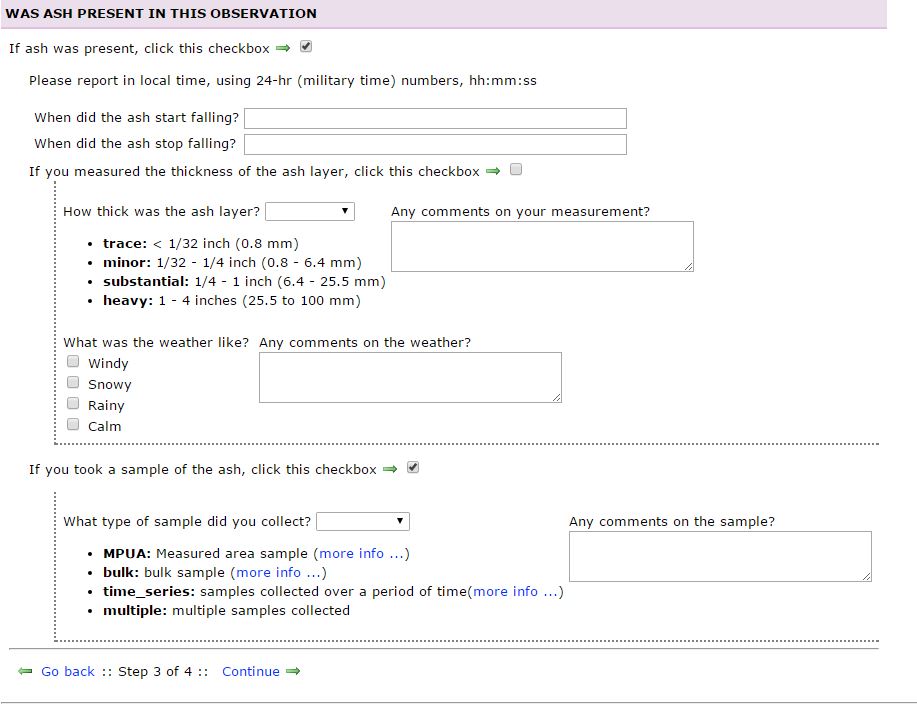
Task: Check the Windy weather option
Action: click(x=73, y=362)
